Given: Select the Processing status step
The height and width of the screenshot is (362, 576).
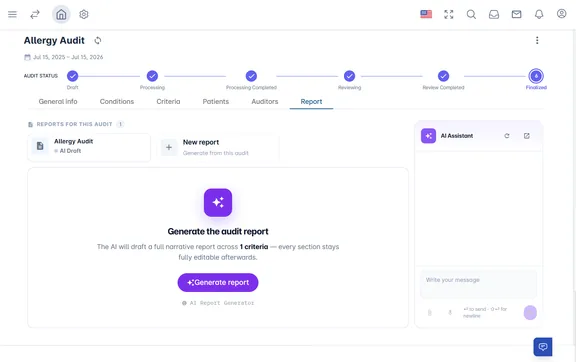Looking at the screenshot, I should click(152, 76).
